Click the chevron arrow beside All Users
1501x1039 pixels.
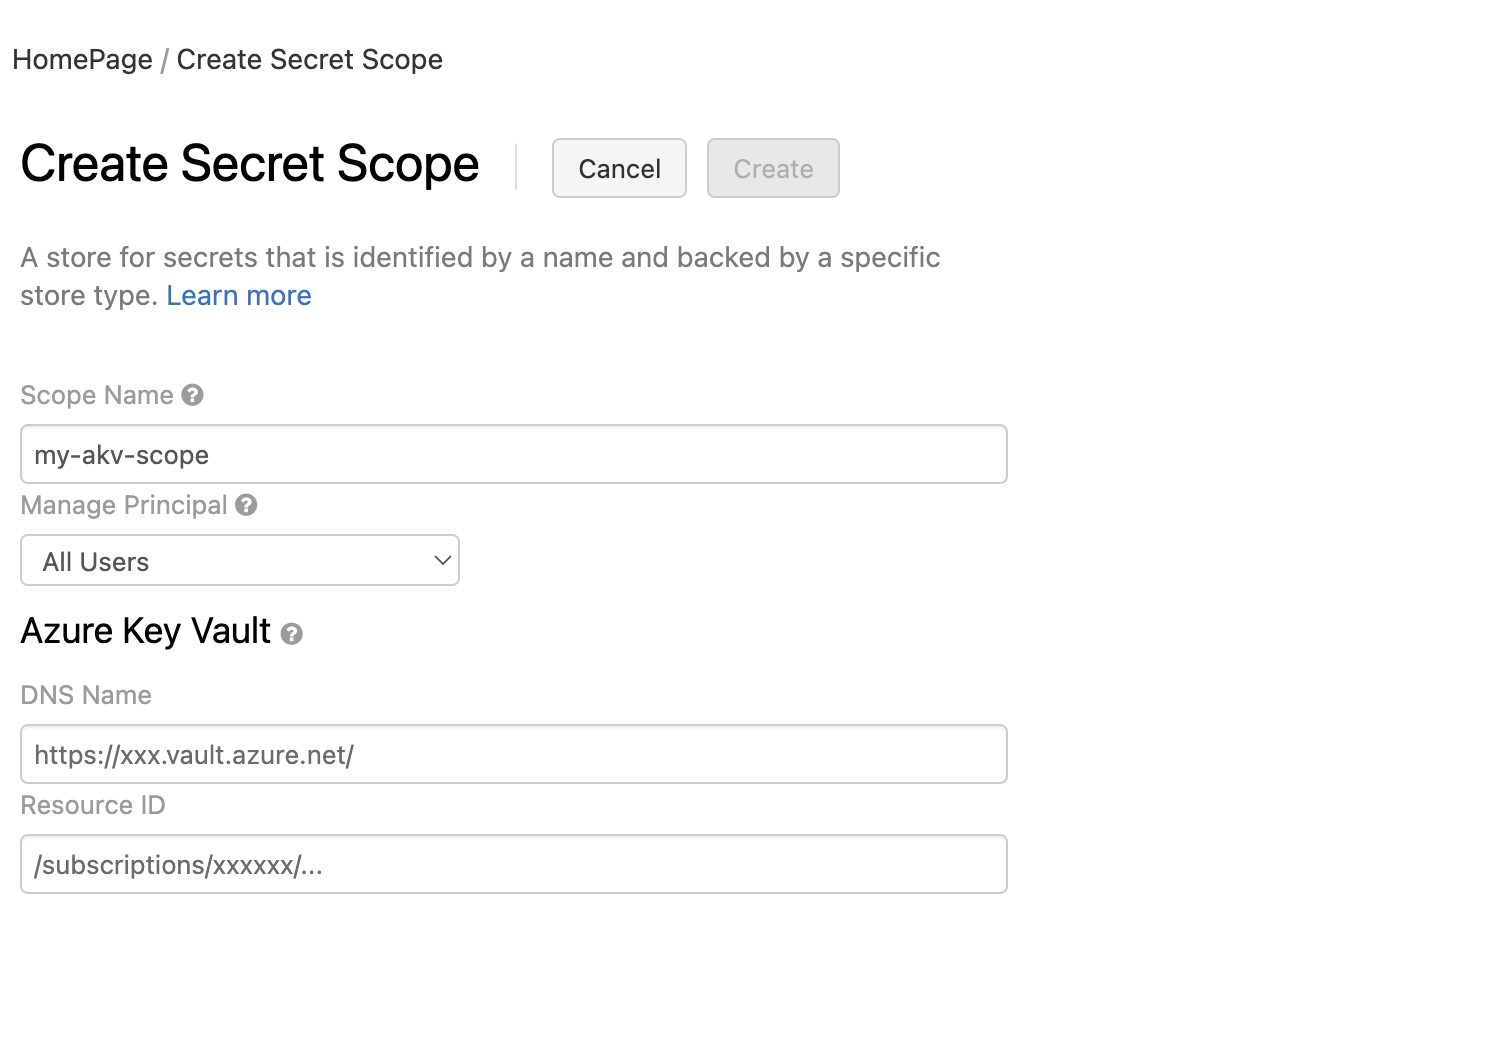point(442,560)
